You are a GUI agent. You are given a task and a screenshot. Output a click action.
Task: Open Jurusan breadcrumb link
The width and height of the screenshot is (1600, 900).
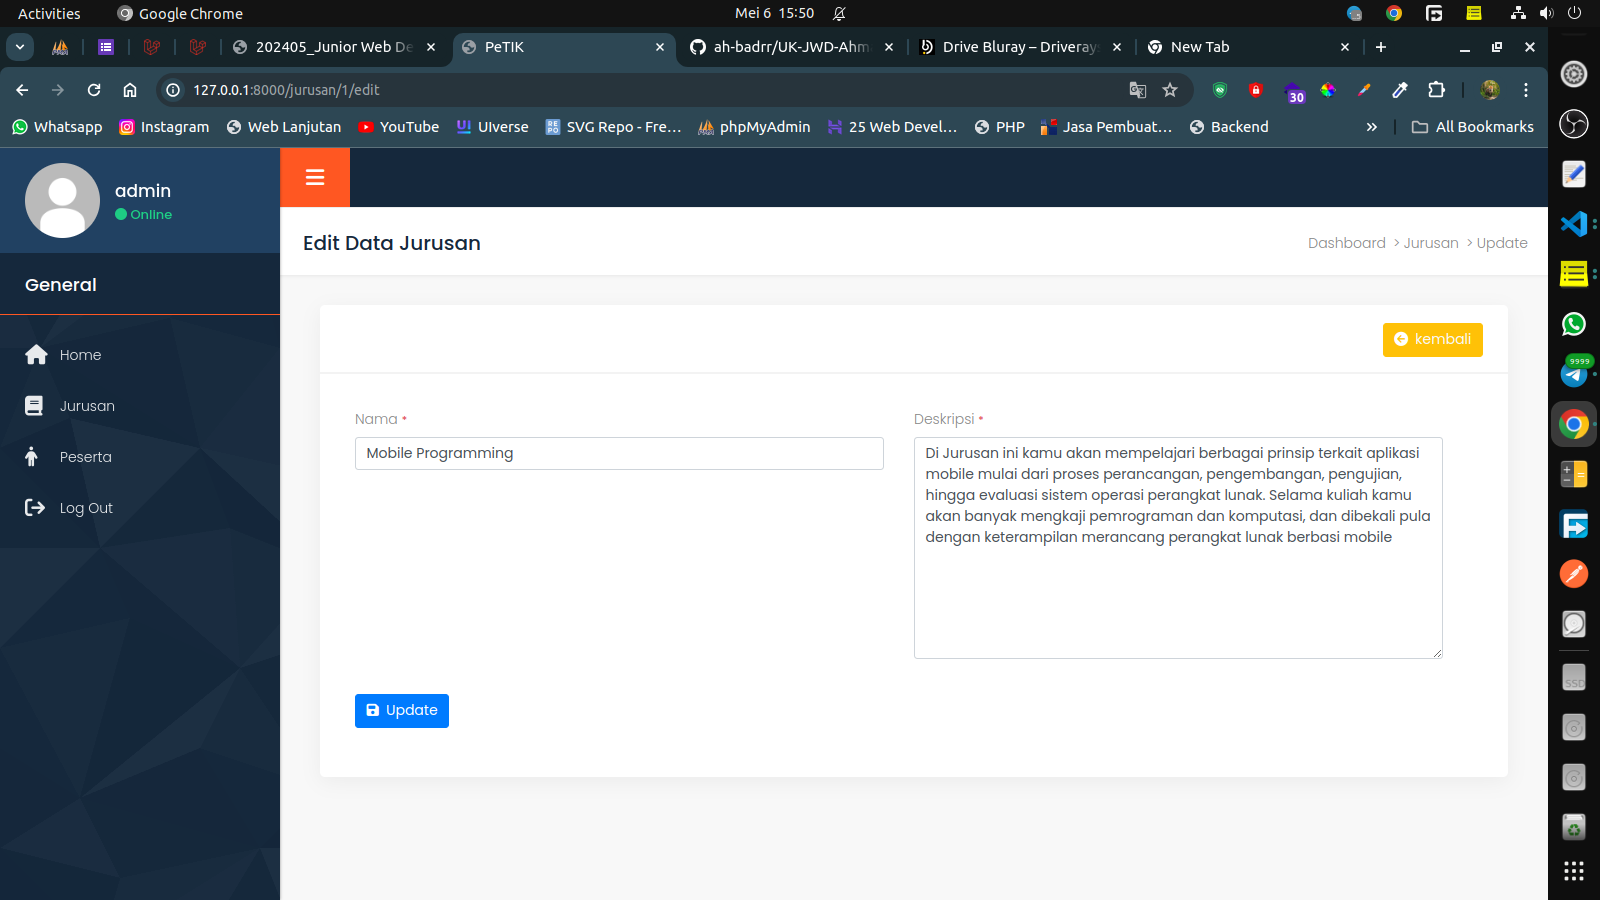pyautogui.click(x=1431, y=243)
